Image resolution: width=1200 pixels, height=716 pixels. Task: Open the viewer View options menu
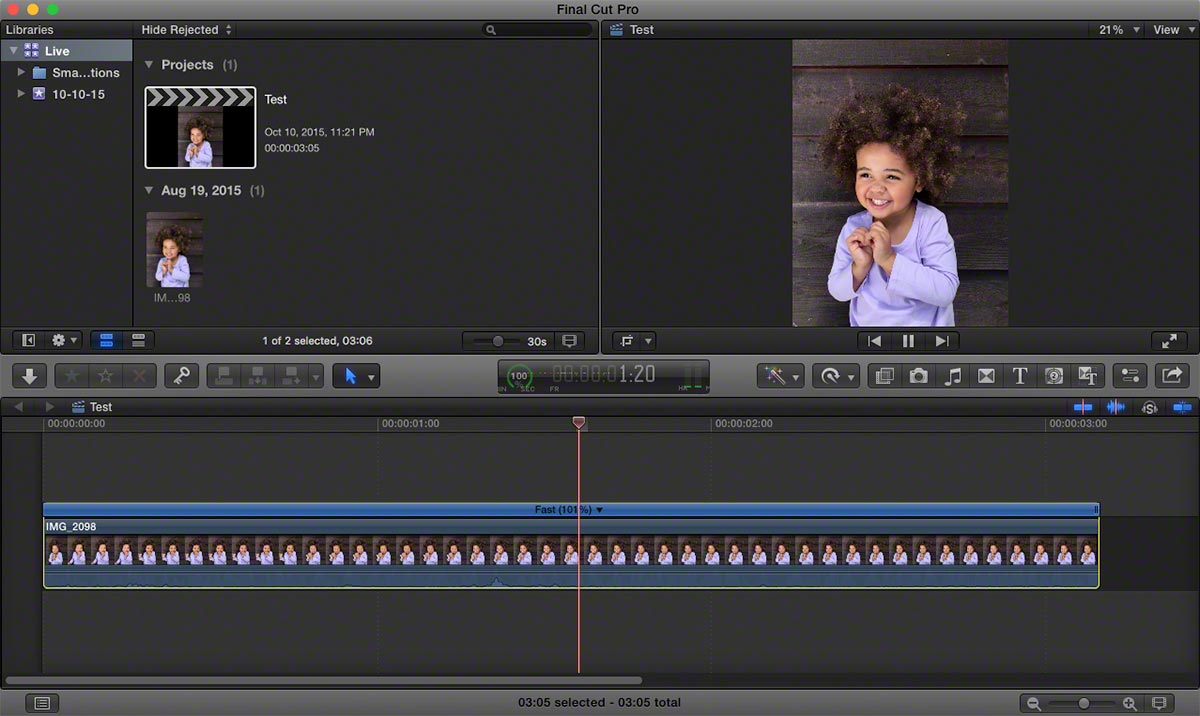(1172, 30)
